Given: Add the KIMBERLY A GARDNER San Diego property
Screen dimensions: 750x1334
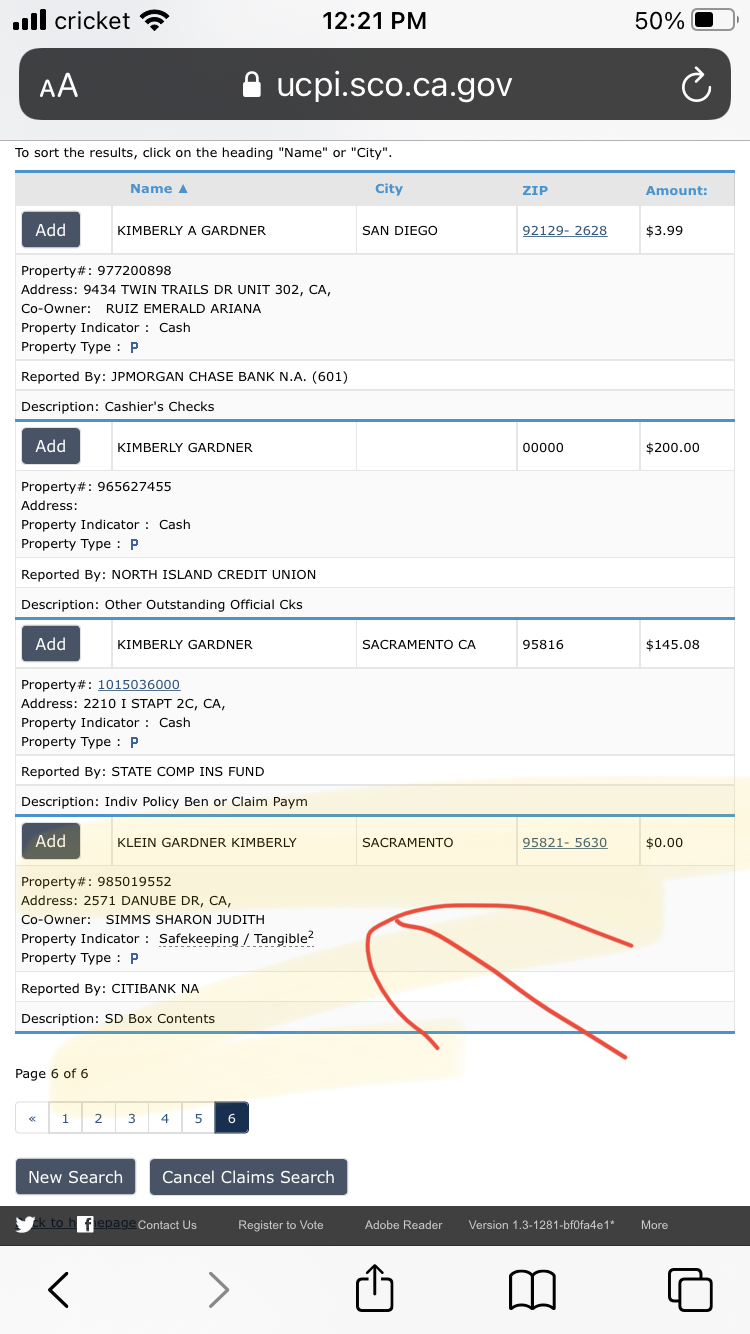Looking at the screenshot, I should (51, 230).
